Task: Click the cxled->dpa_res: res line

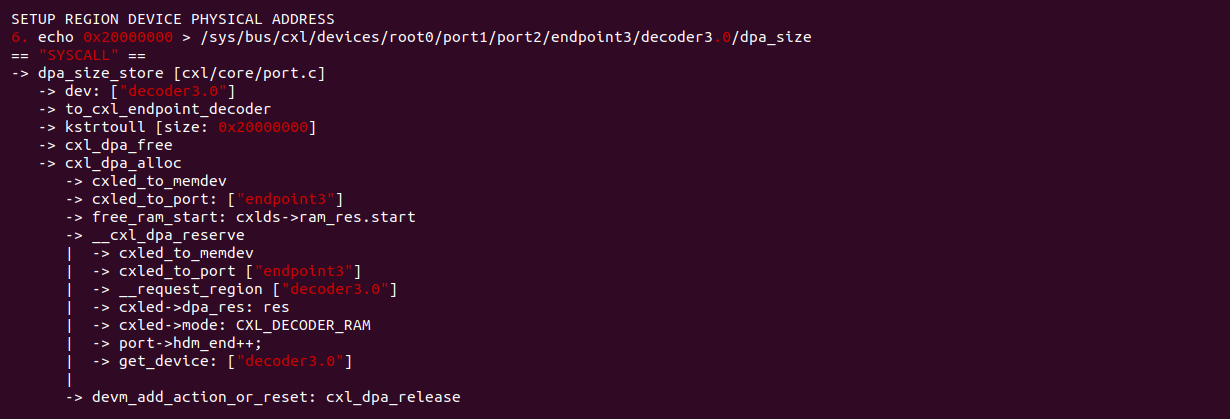Action: pyautogui.click(x=203, y=307)
